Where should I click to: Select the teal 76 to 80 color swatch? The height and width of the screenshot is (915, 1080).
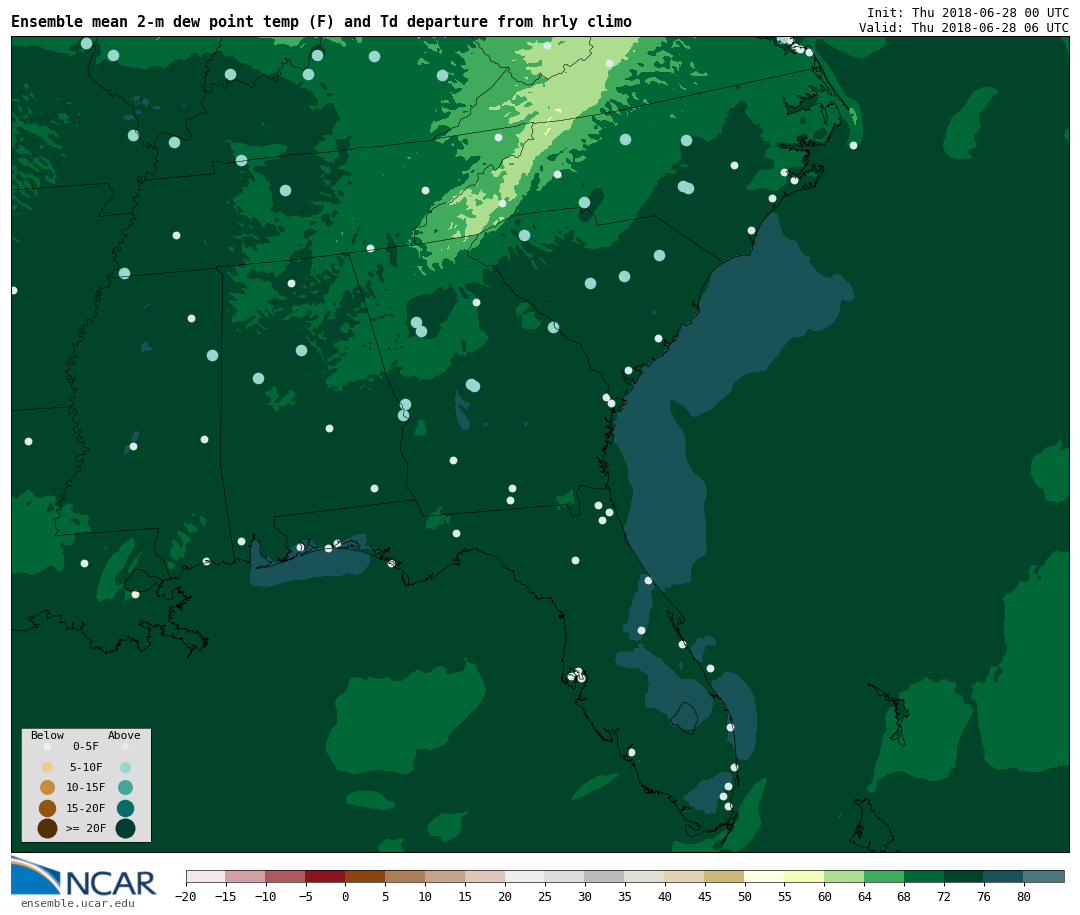[x=1004, y=876]
